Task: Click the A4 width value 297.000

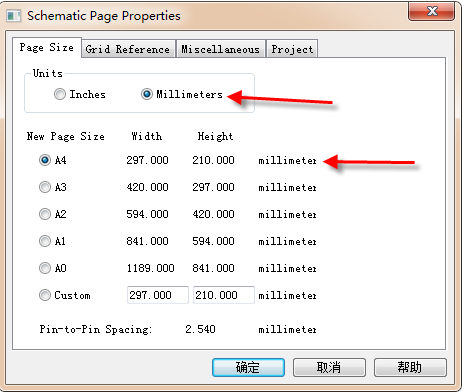Action: [x=147, y=160]
